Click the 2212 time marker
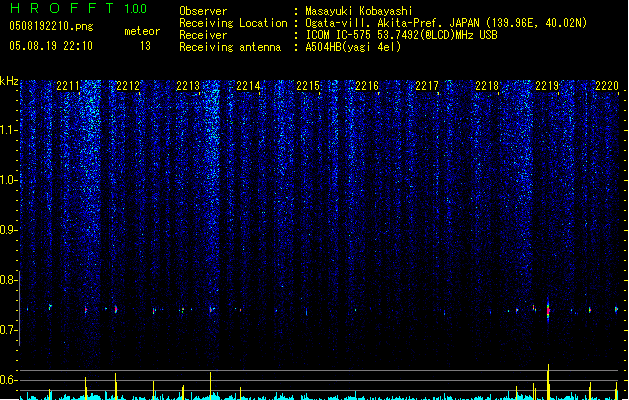Viewport: 629px width, 400px height. (x=128, y=86)
